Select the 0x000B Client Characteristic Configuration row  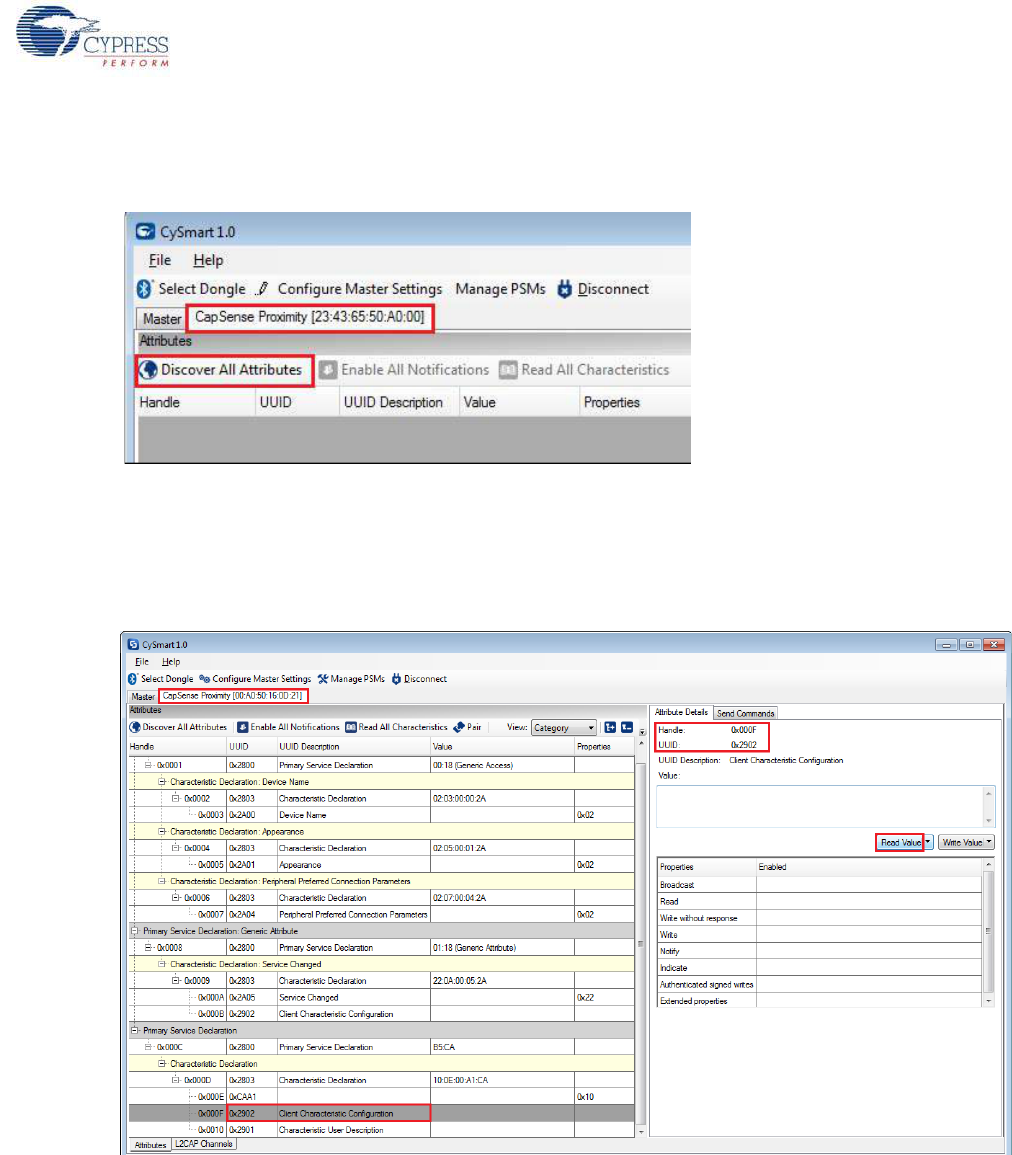click(x=382, y=1014)
